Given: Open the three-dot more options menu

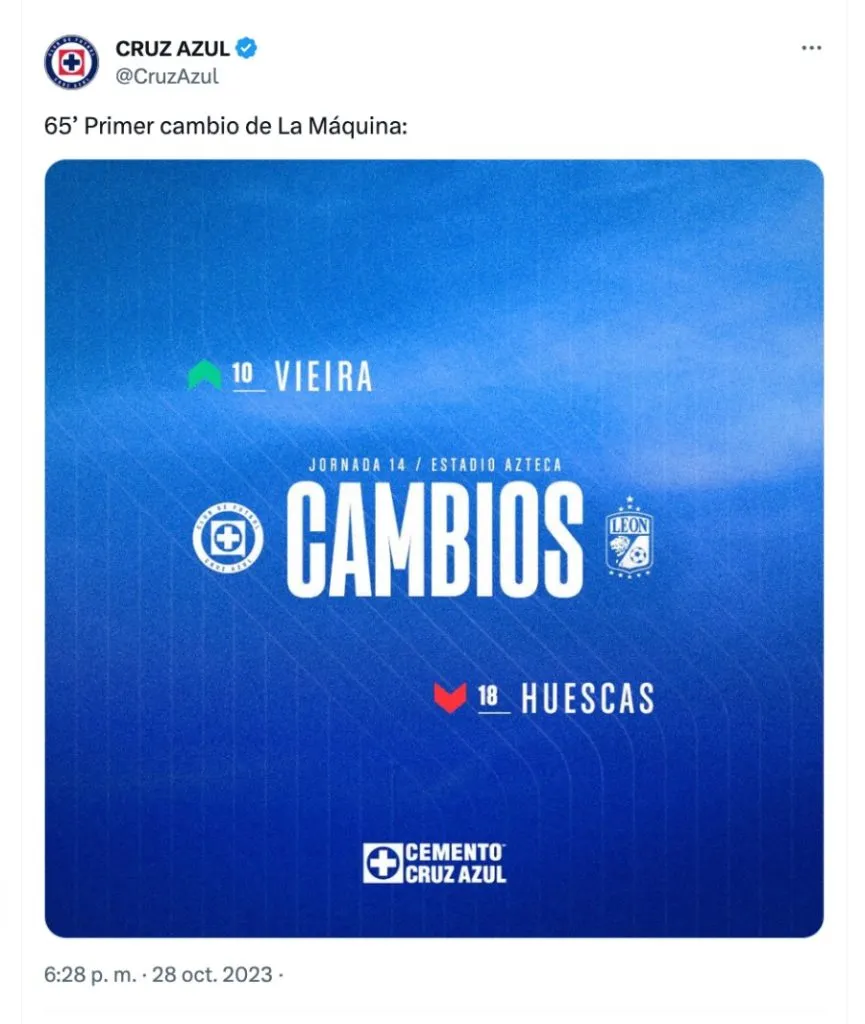Looking at the screenshot, I should tap(812, 49).
